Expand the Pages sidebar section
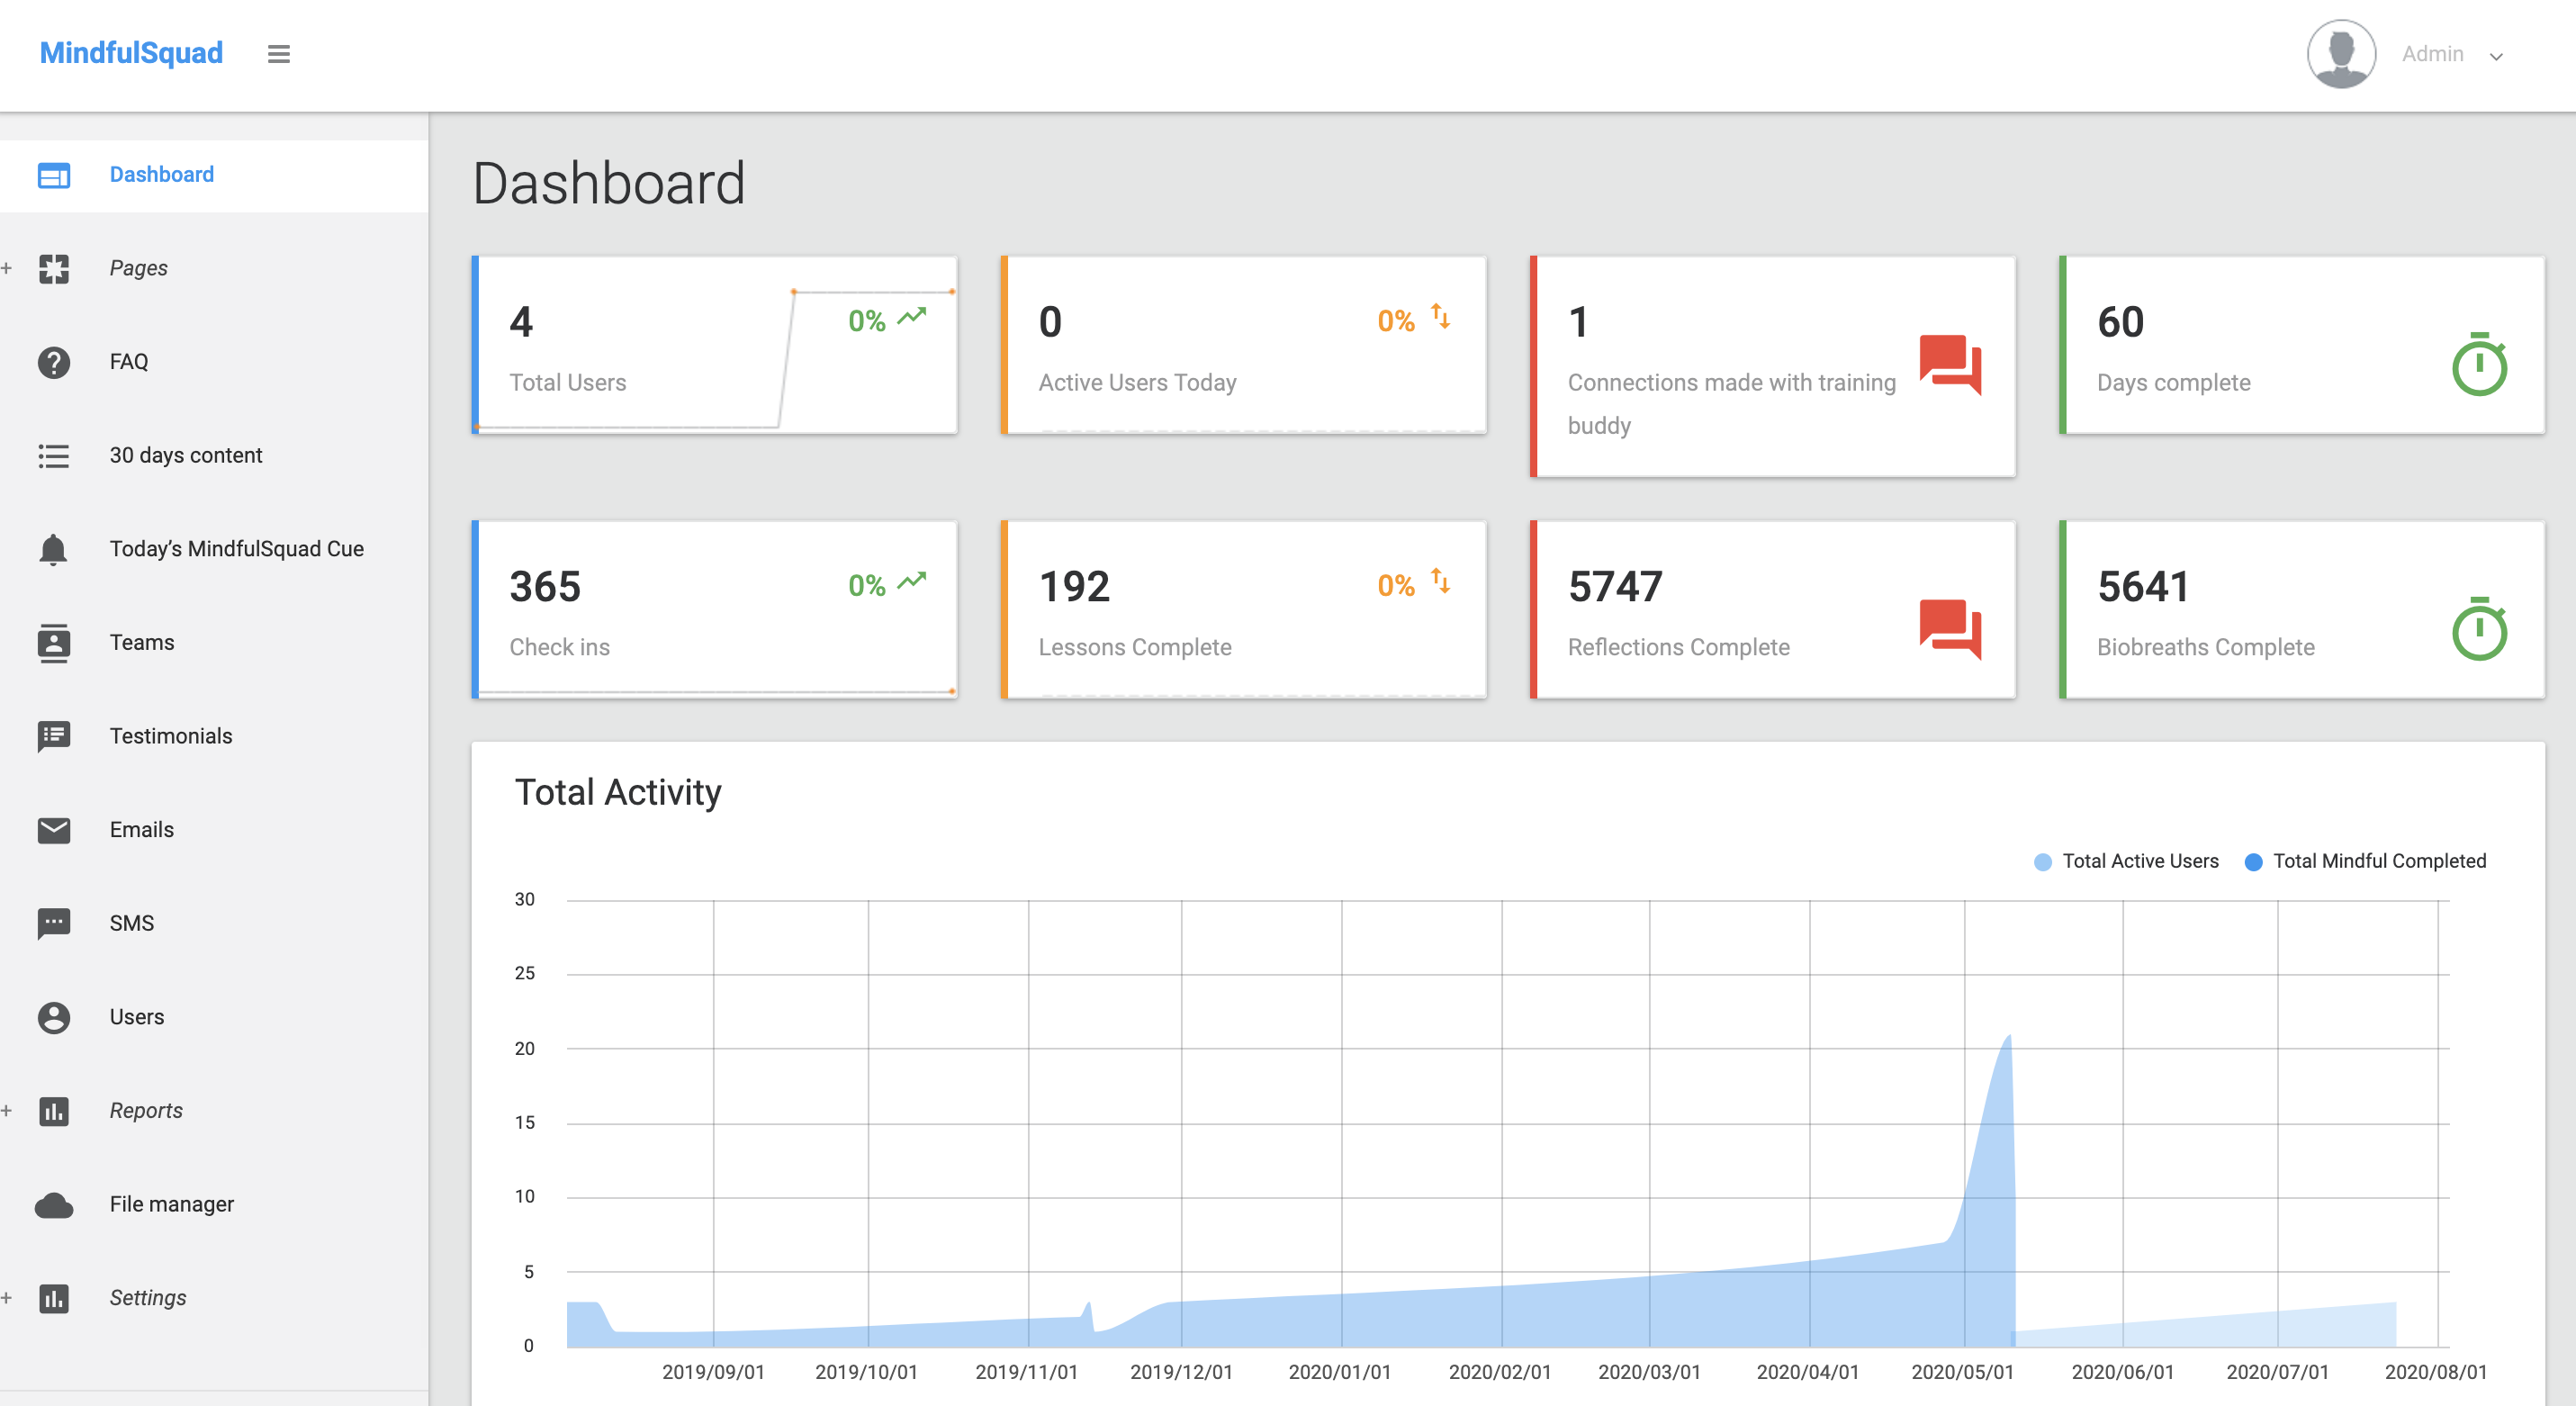 (138, 268)
